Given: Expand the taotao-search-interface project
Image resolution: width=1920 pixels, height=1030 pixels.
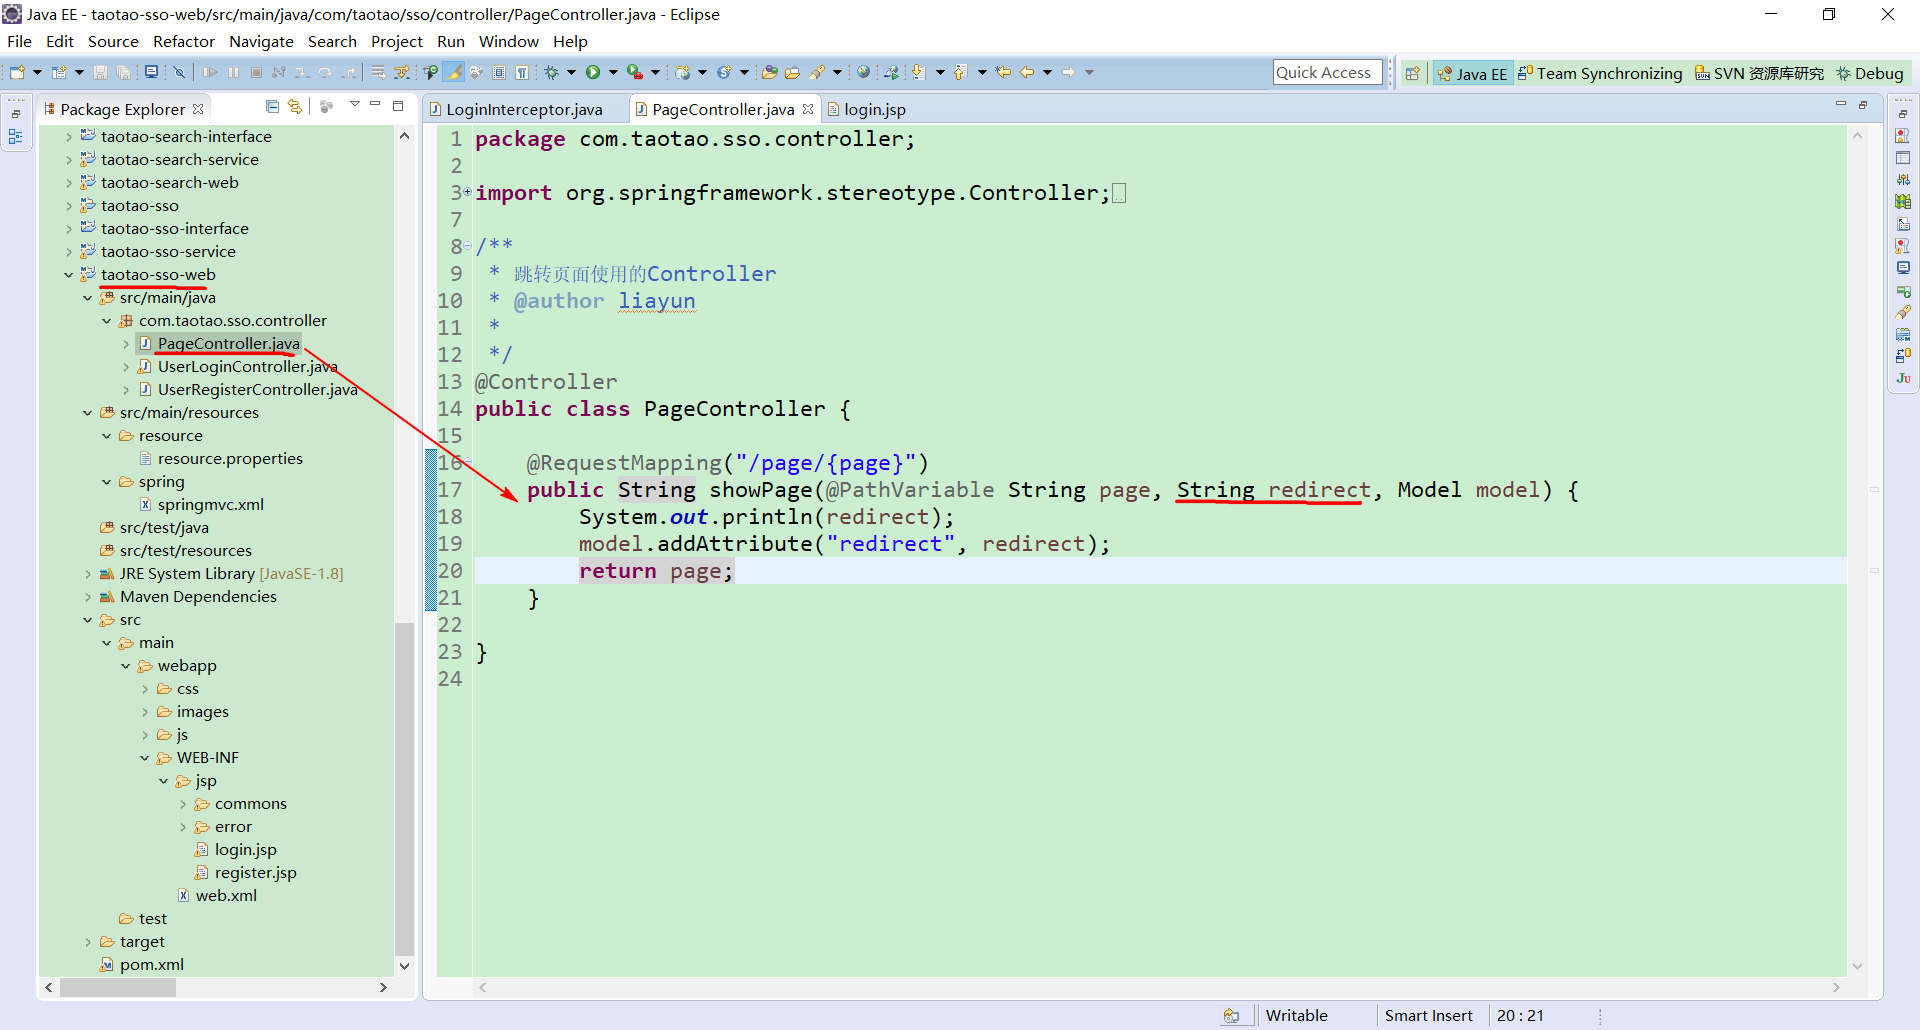Looking at the screenshot, I should (68, 137).
